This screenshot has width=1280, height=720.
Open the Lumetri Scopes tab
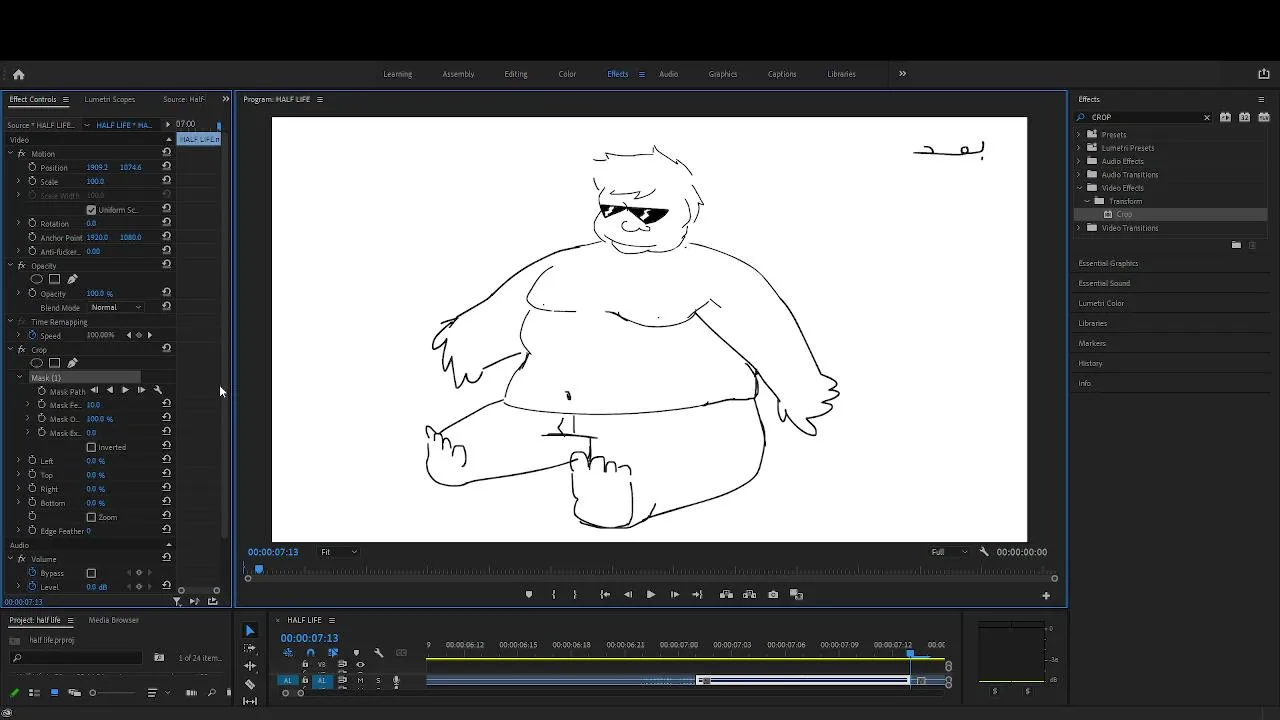[x=110, y=99]
